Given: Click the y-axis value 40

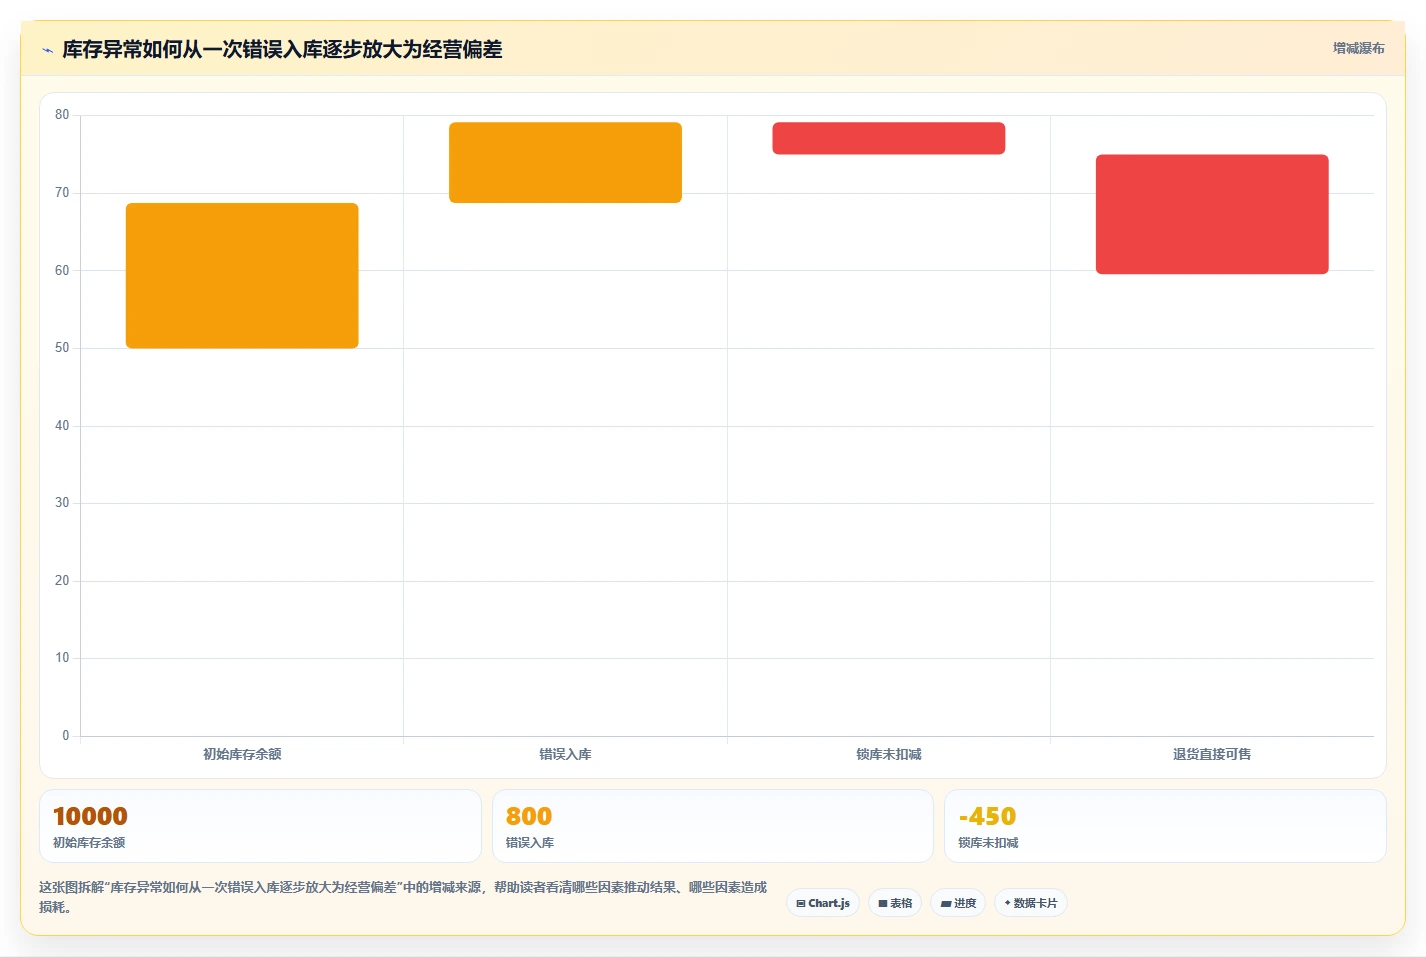Looking at the screenshot, I should [x=62, y=426].
